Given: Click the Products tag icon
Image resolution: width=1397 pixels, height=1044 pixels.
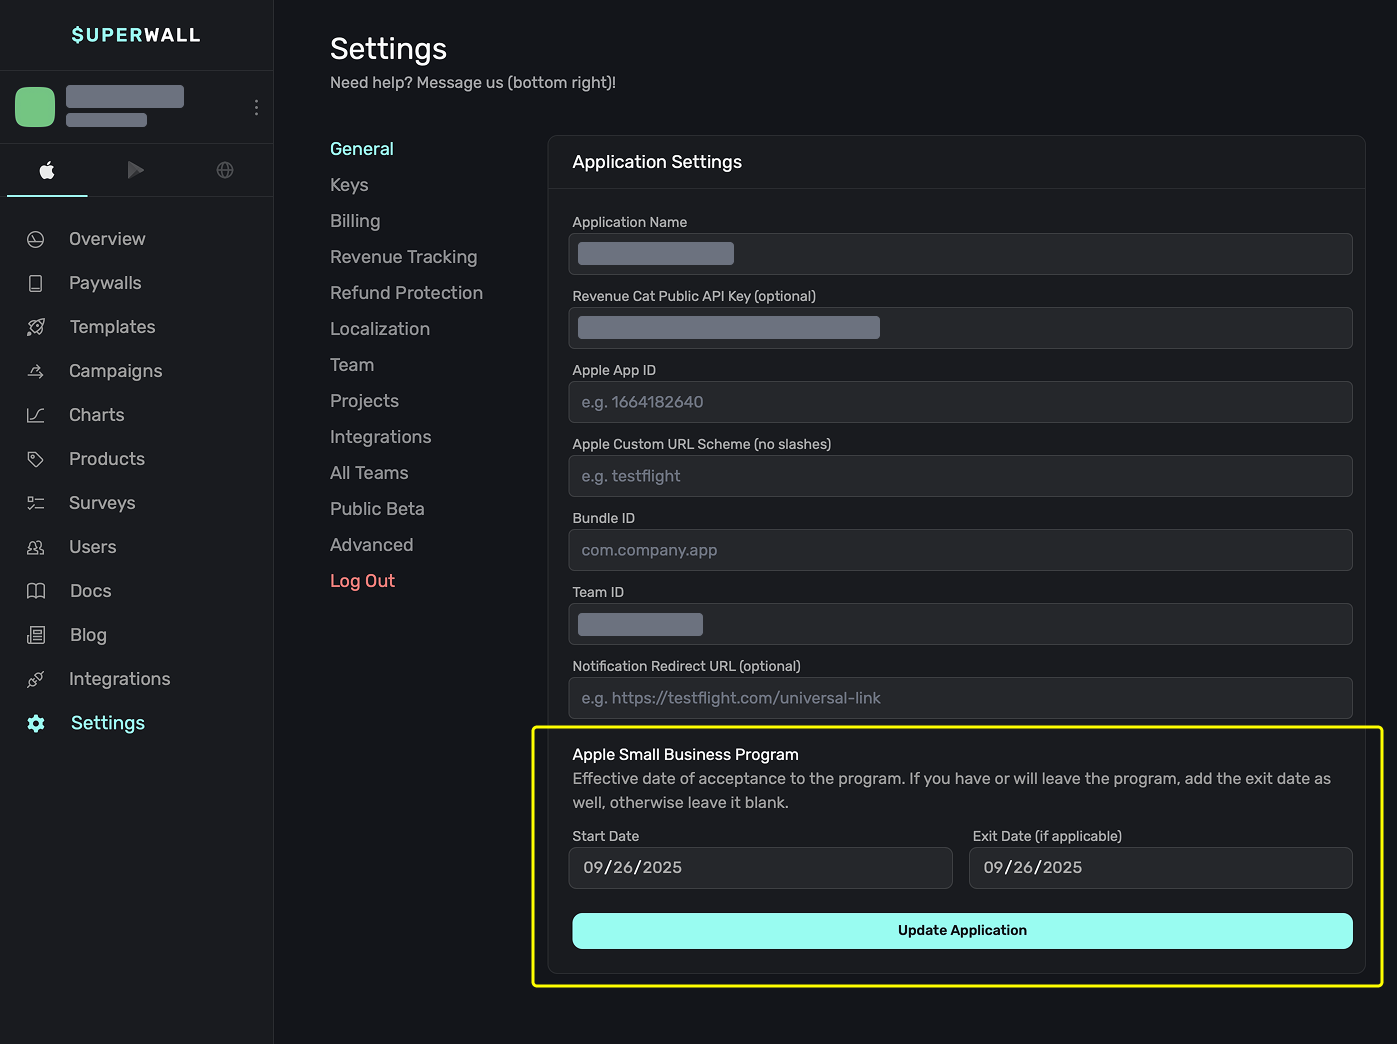Looking at the screenshot, I should coord(36,459).
